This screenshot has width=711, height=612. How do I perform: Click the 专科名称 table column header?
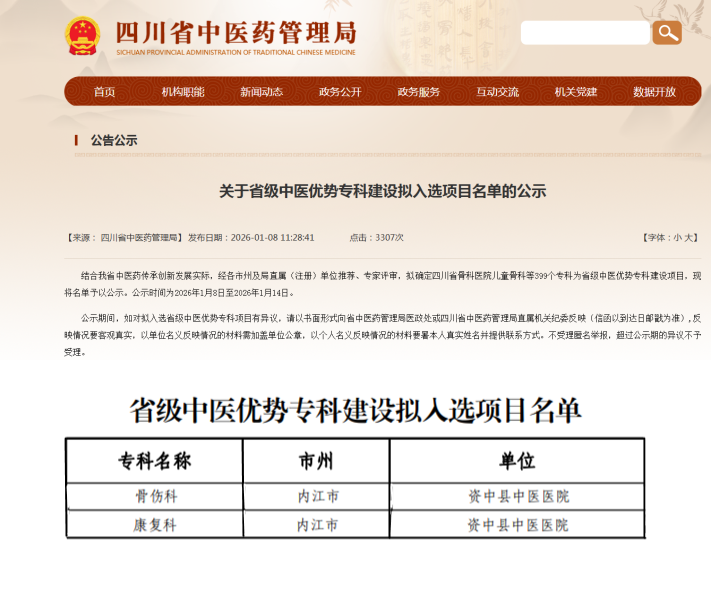155,461
